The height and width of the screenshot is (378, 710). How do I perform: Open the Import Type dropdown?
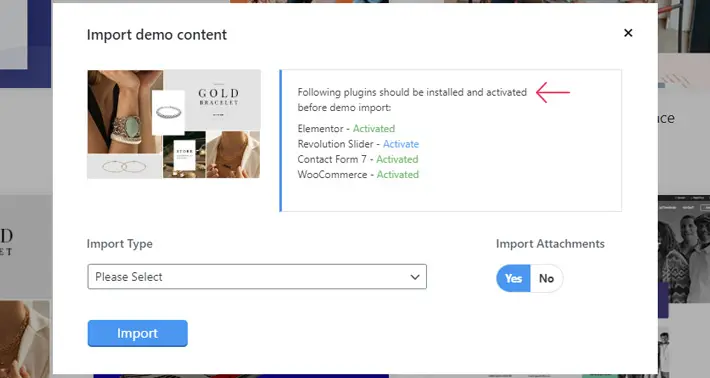[x=257, y=277]
